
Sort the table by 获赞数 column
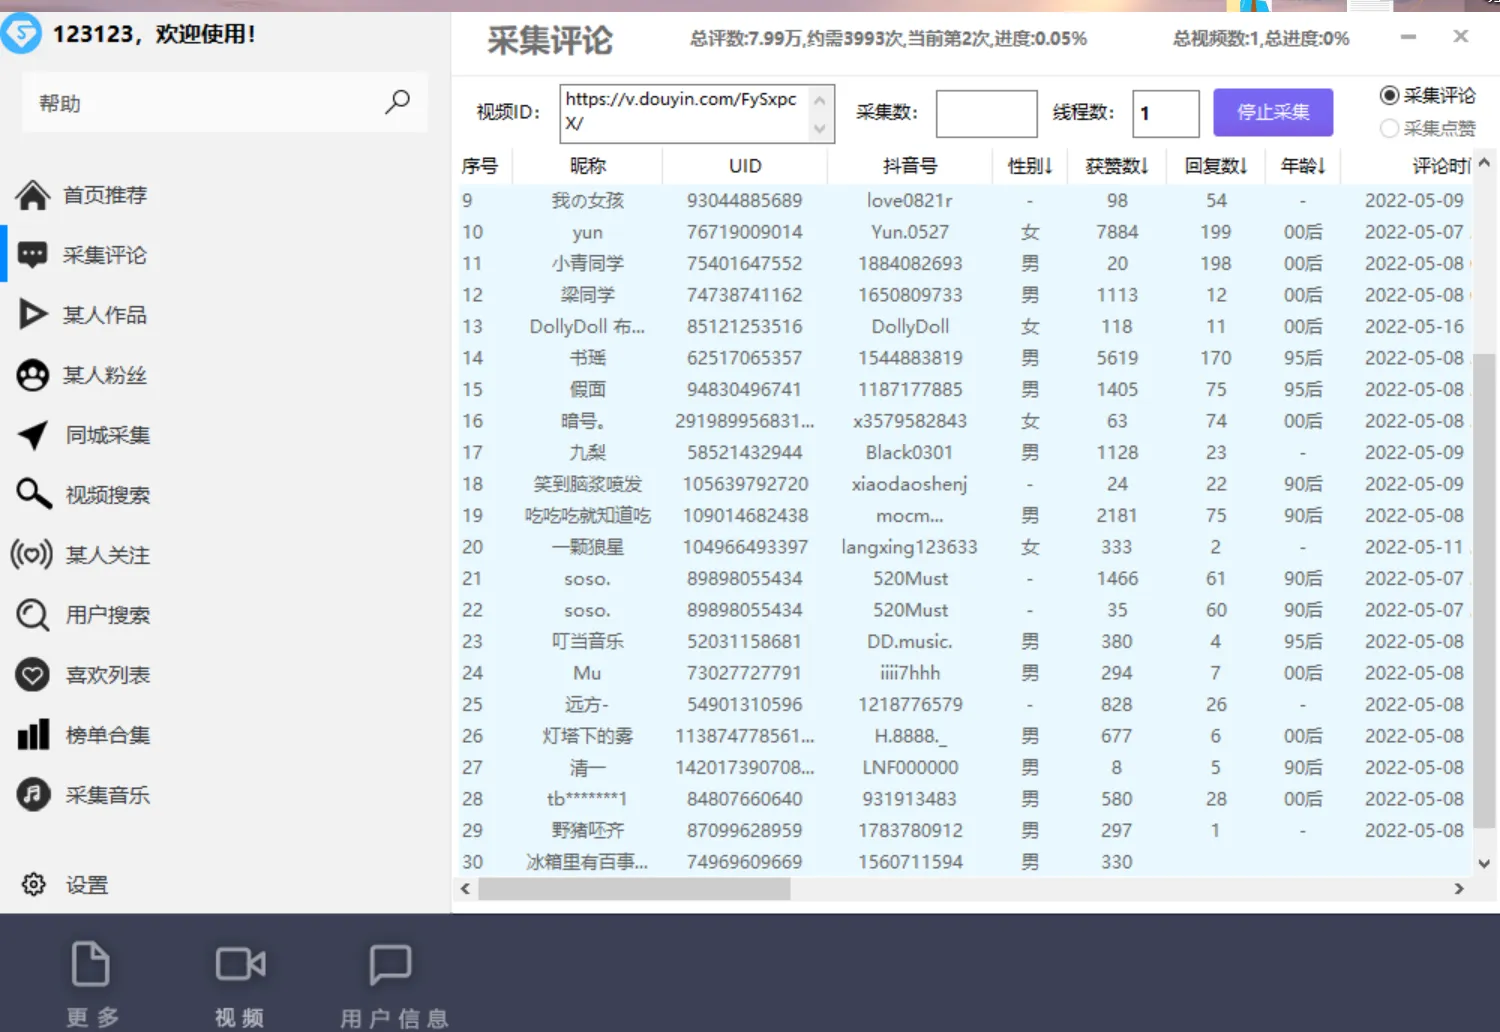pos(1116,165)
